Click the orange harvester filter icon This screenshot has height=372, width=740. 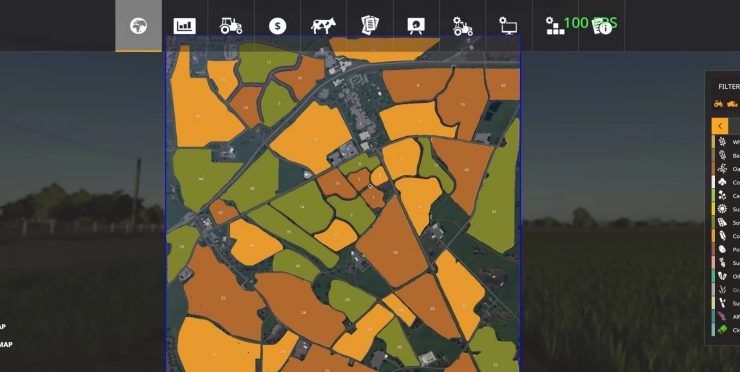click(x=732, y=104)
